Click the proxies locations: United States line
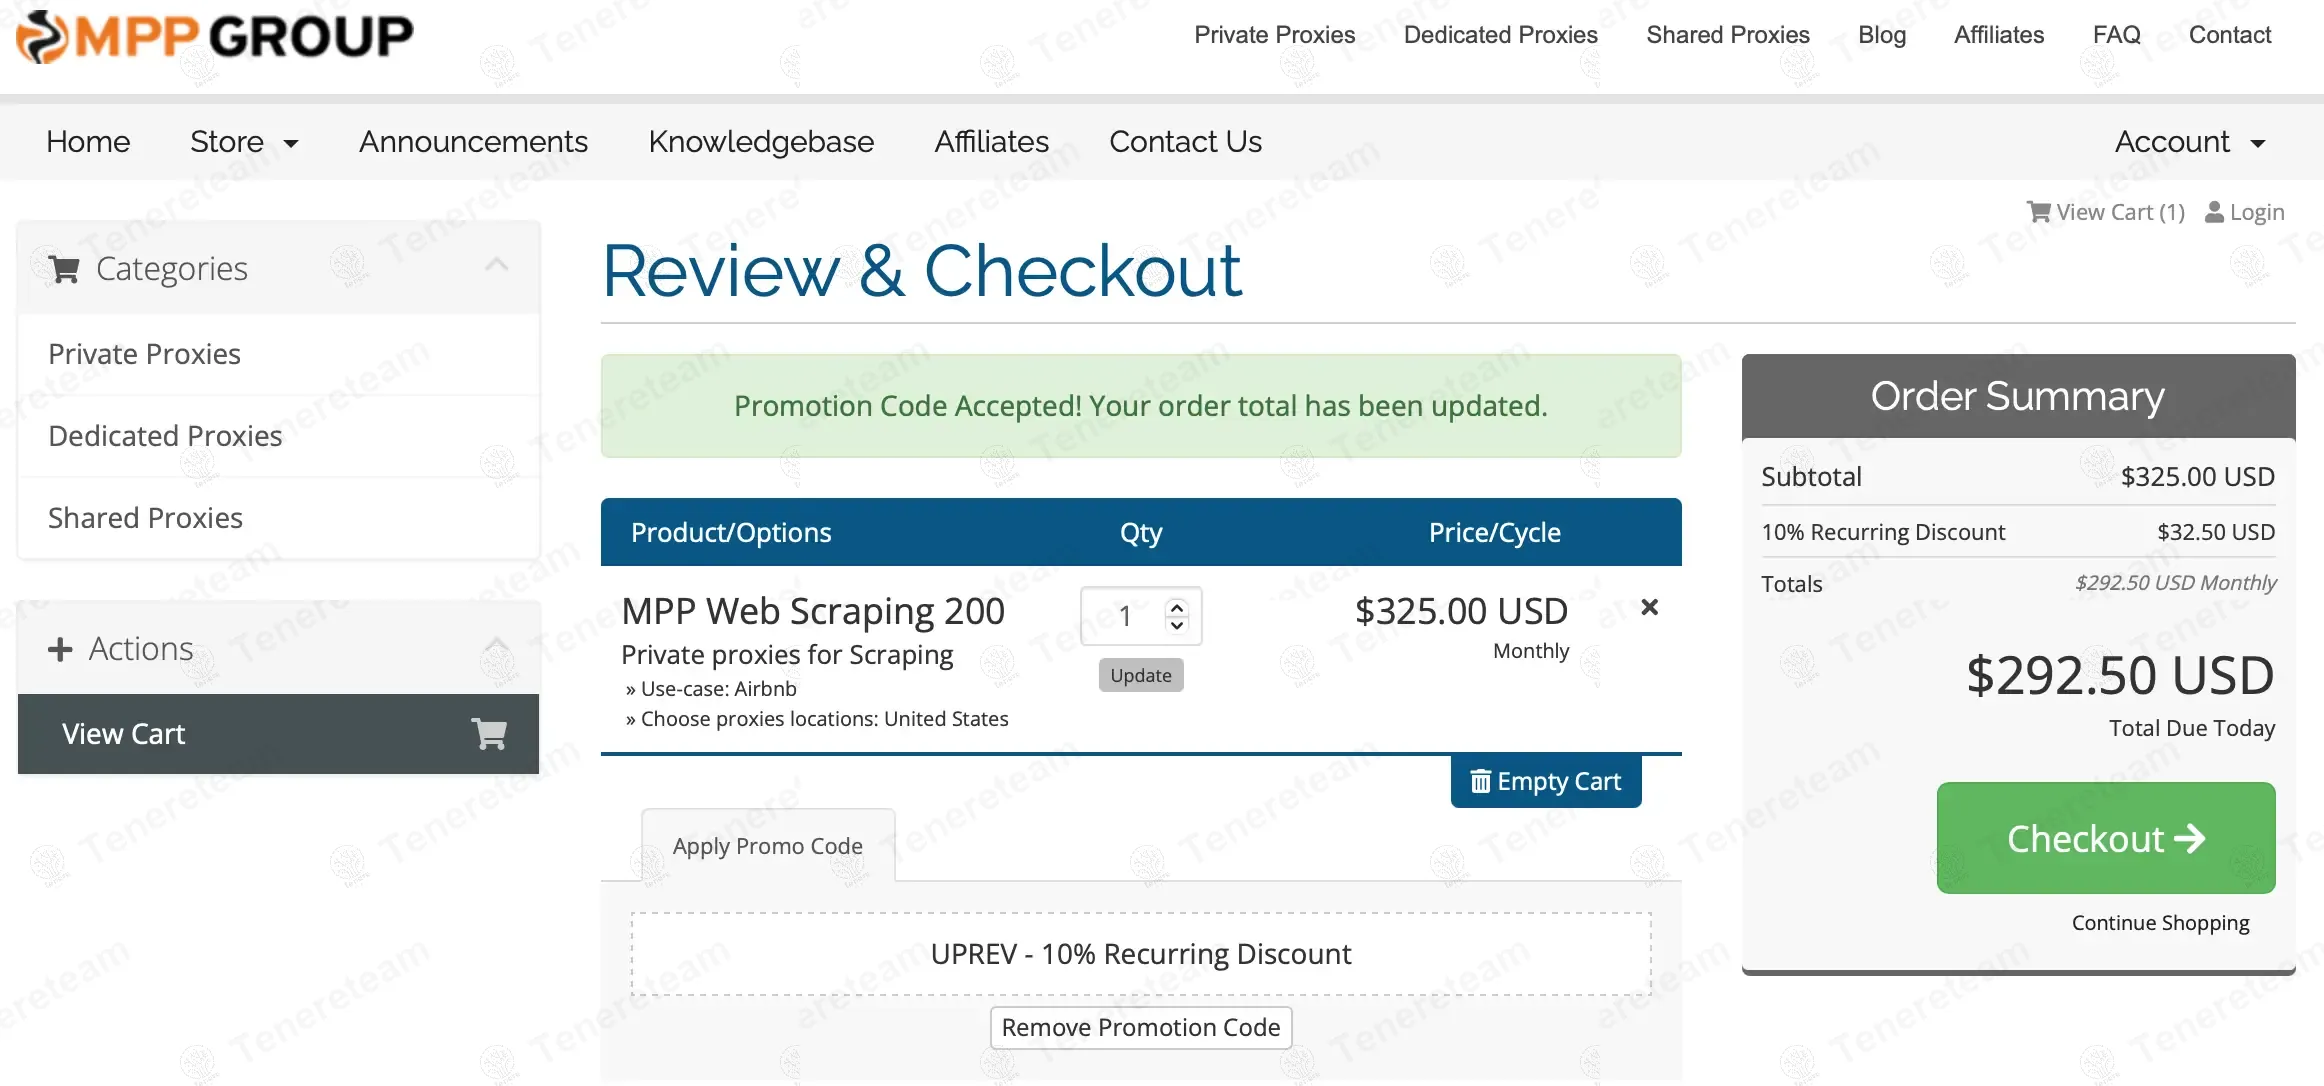Image resolution: width=2324 pixels, height=1086 pixels. pos(817,719)
